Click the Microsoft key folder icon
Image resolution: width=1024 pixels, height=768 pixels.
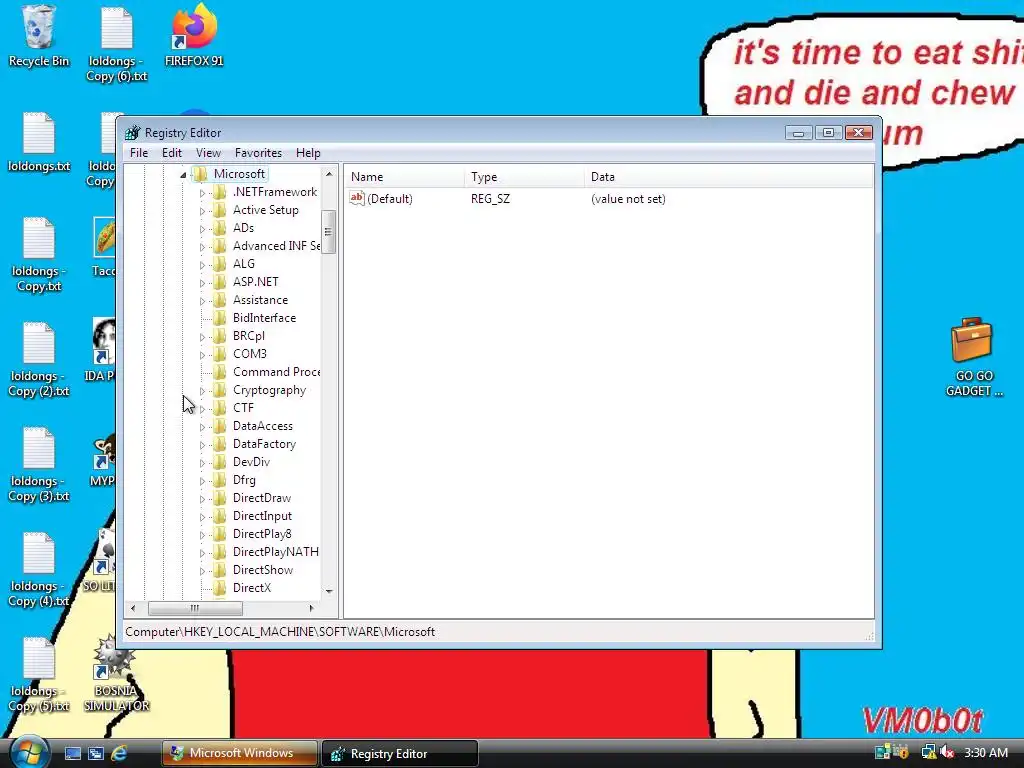(200, 174)
